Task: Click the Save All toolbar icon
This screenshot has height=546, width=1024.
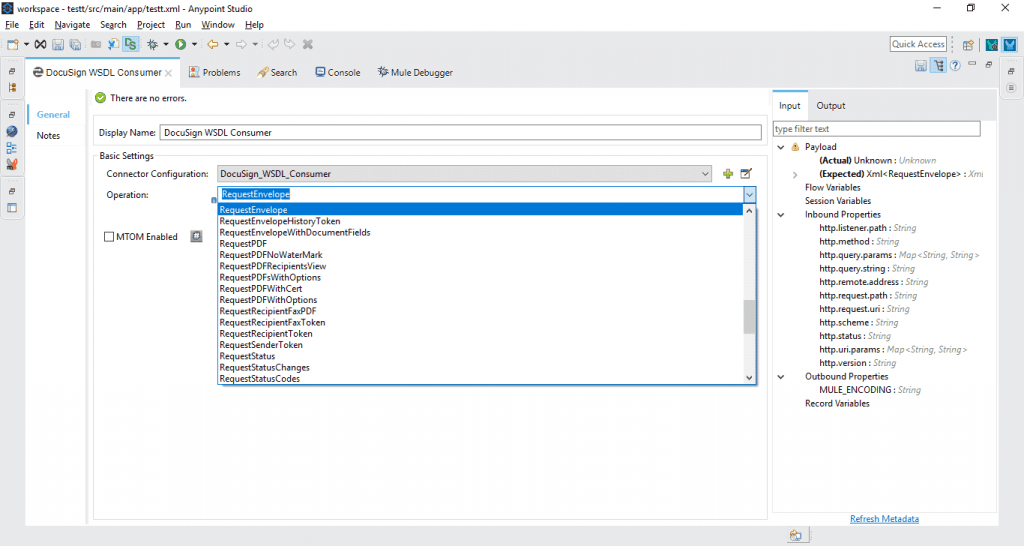Action: coord(75,44)
